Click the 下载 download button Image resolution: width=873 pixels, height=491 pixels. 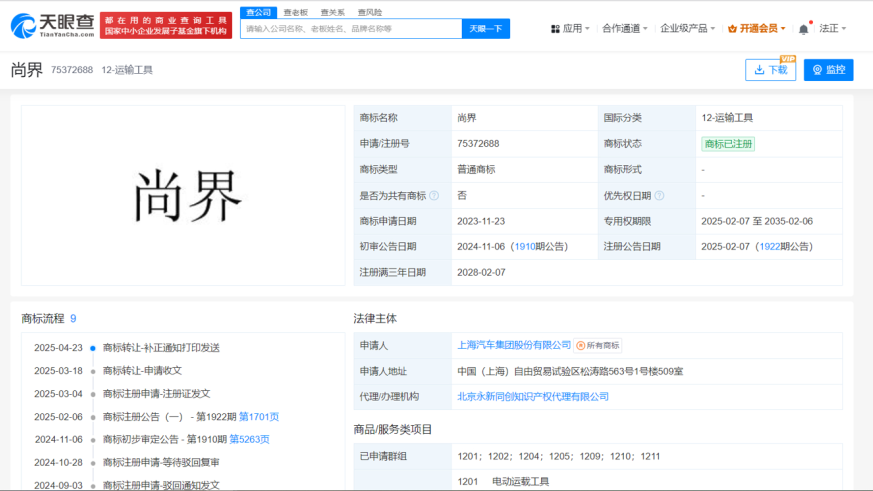pos(771,70)
